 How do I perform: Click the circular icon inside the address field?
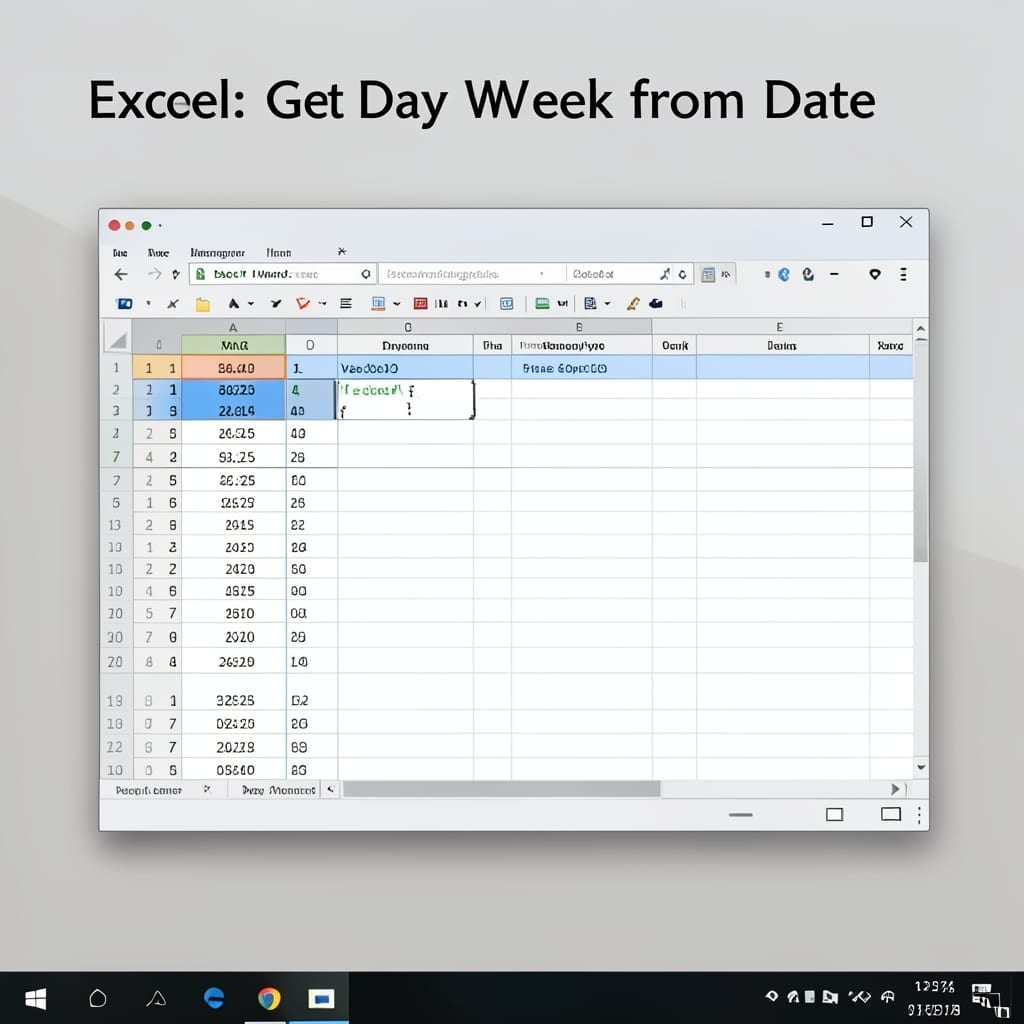(x=366, y=274)
